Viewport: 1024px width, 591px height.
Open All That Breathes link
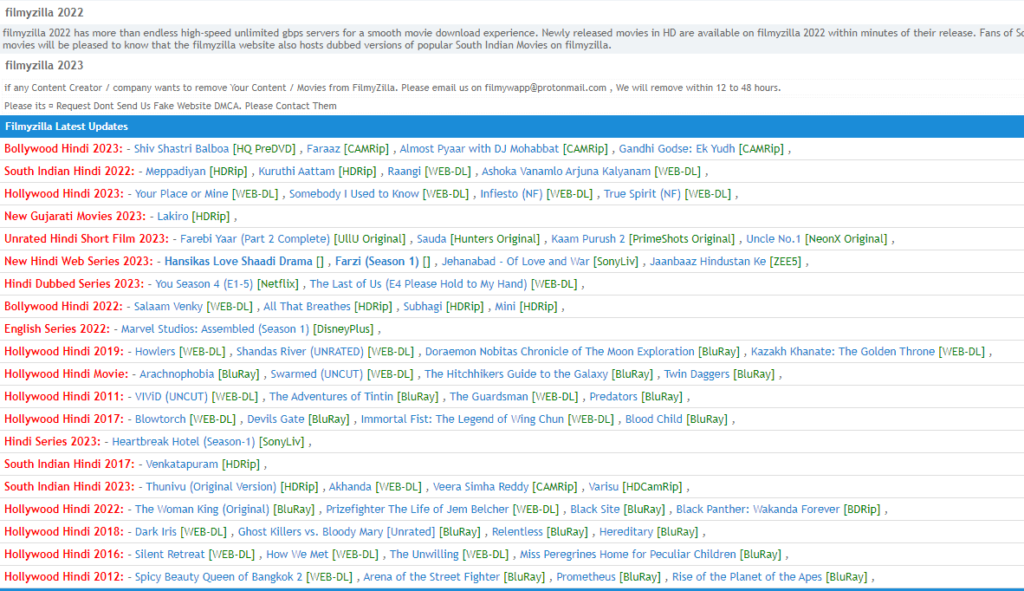(307, 306)
